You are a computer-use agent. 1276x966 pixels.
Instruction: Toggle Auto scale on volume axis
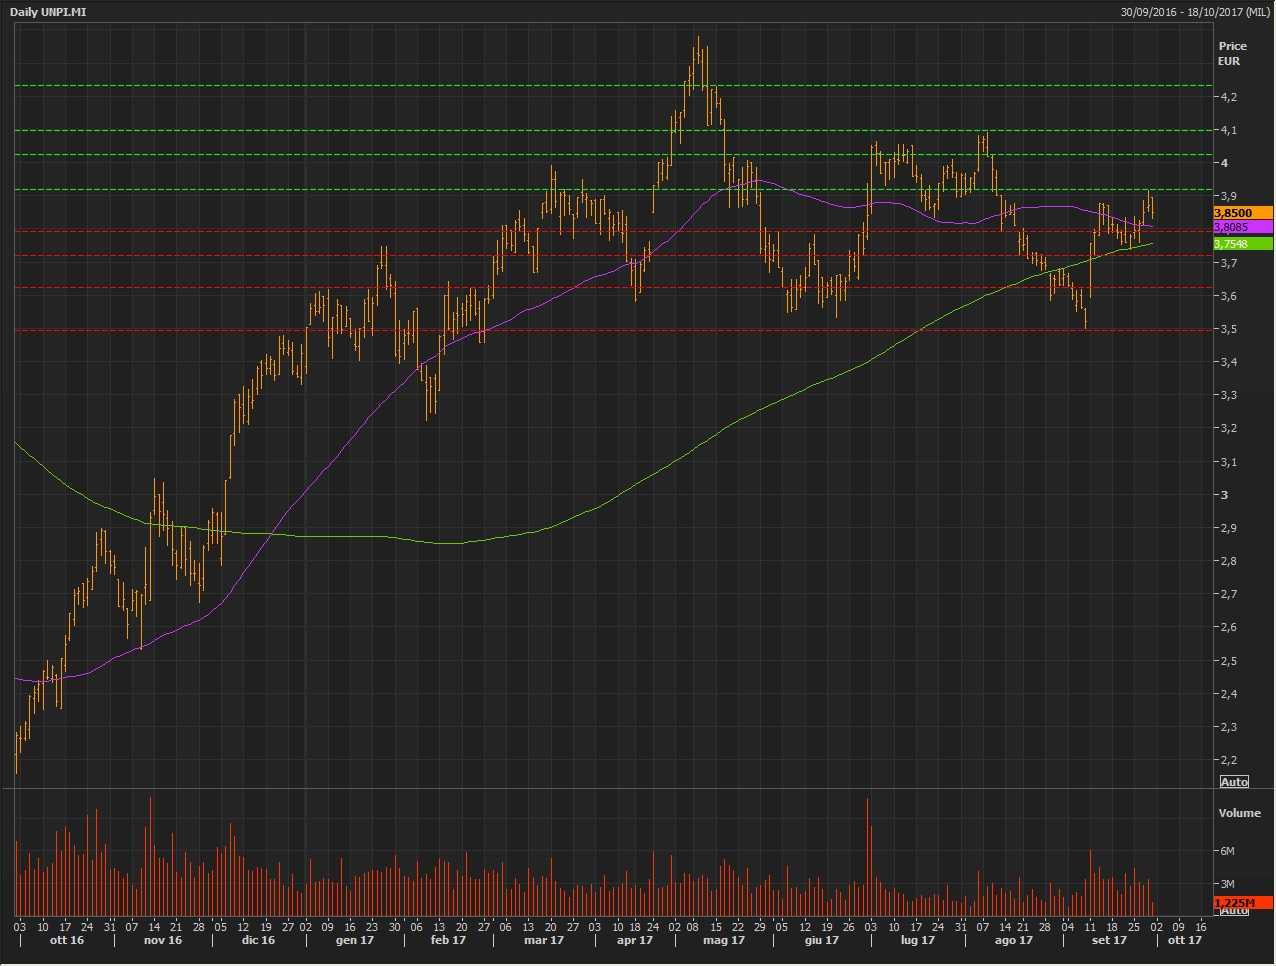click(1234, 910)
